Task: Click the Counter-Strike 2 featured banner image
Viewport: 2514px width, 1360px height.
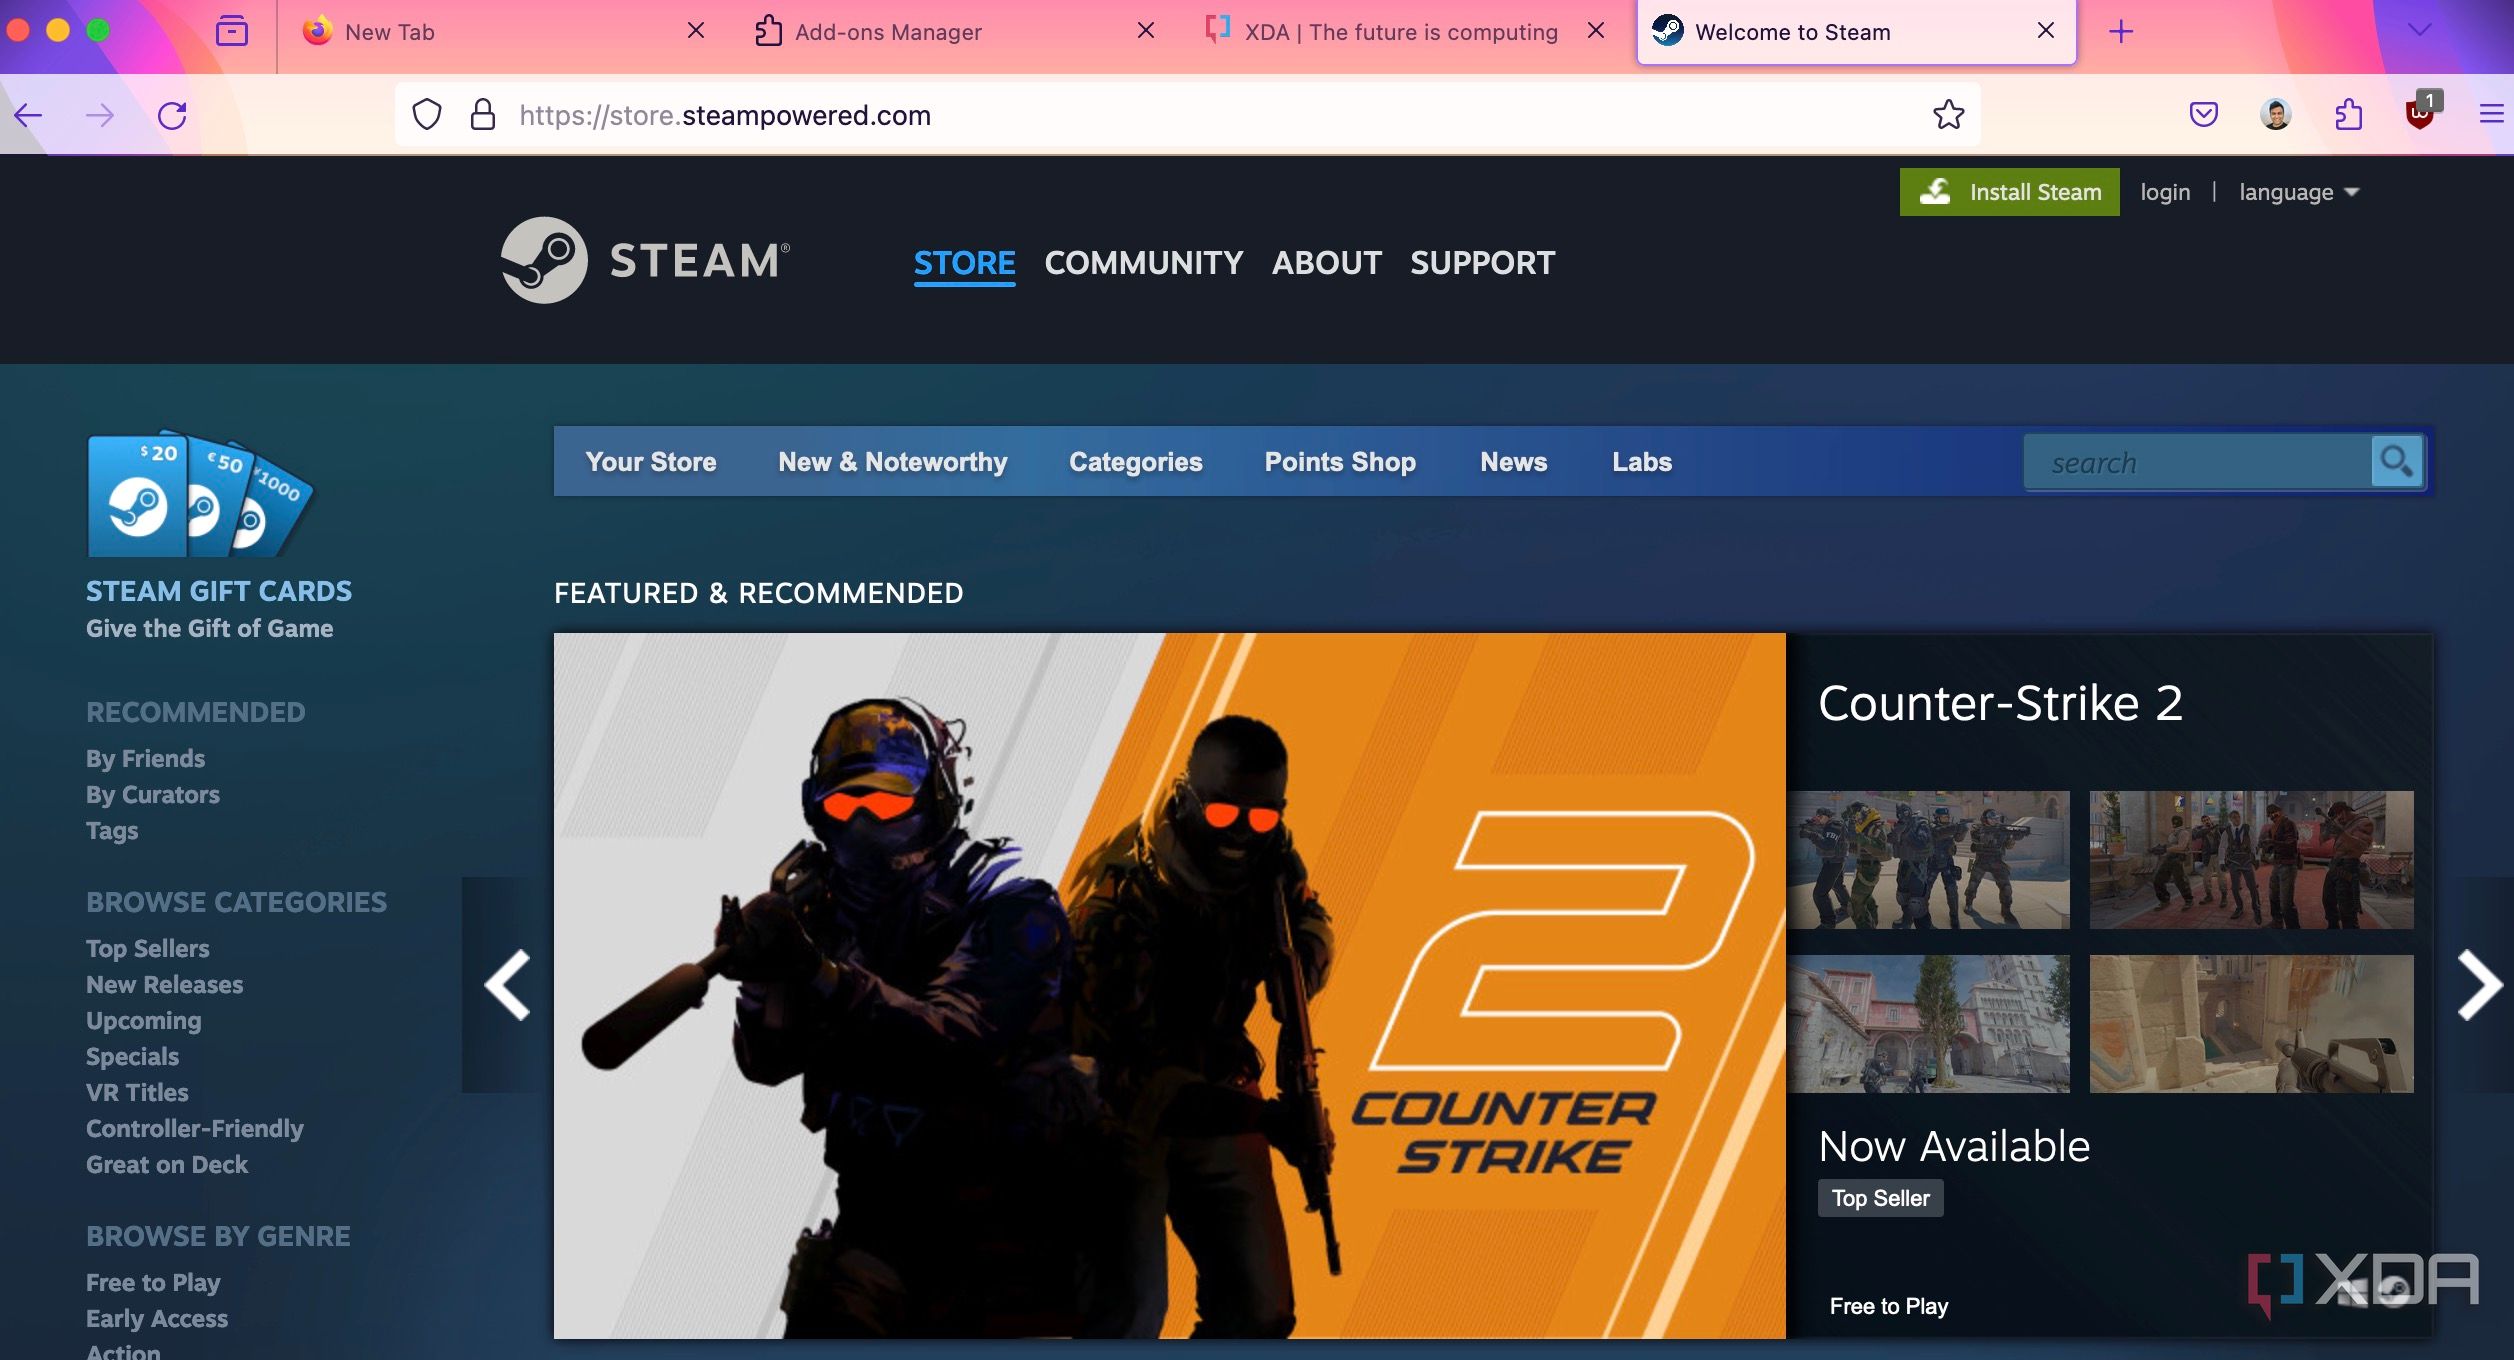Action: [x=1169, y=985]
